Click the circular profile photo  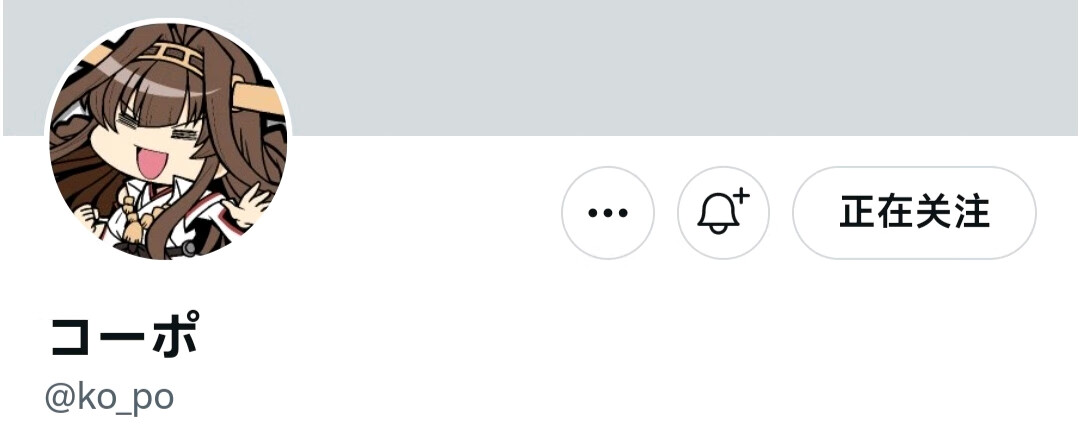coord(168,141)
